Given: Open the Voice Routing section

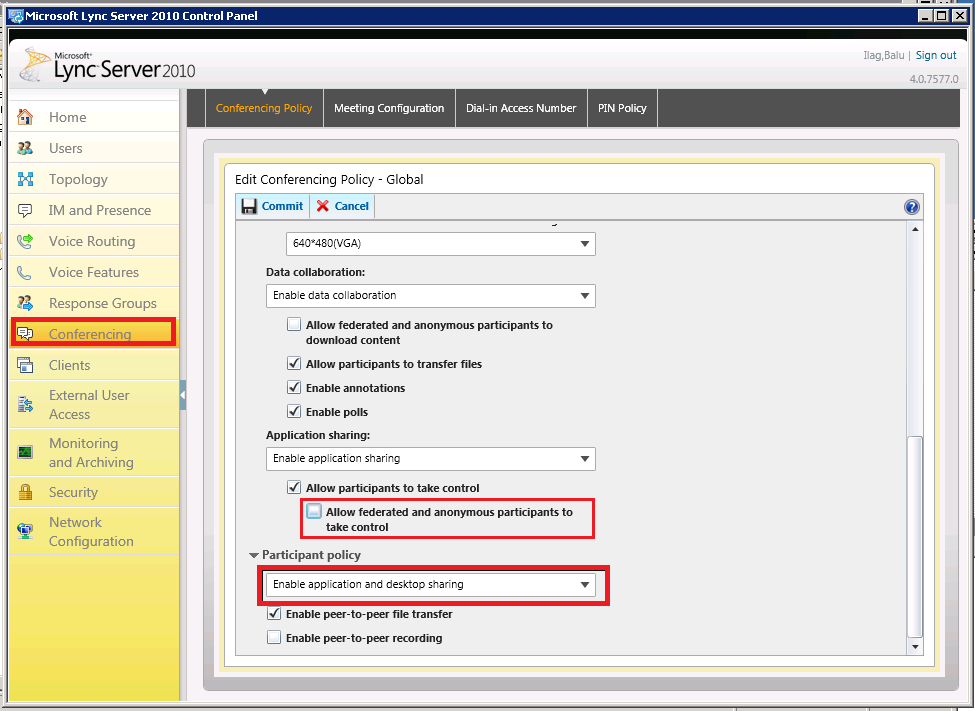Looking at the screenshot, I should (95, 241).
